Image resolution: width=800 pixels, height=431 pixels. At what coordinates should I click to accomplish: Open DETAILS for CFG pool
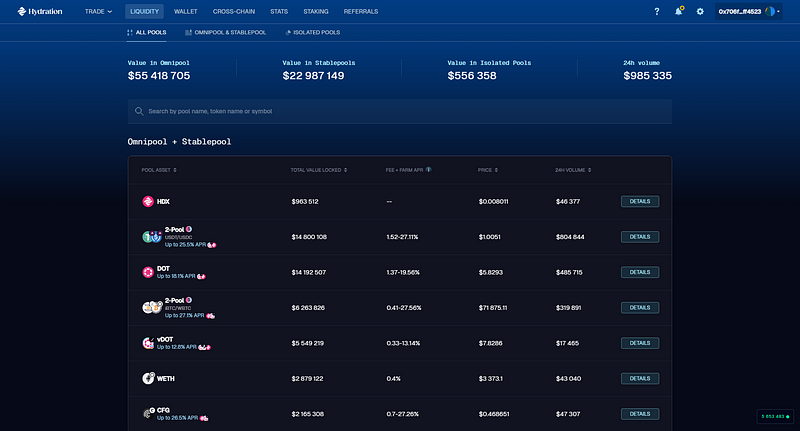point(640,414)
